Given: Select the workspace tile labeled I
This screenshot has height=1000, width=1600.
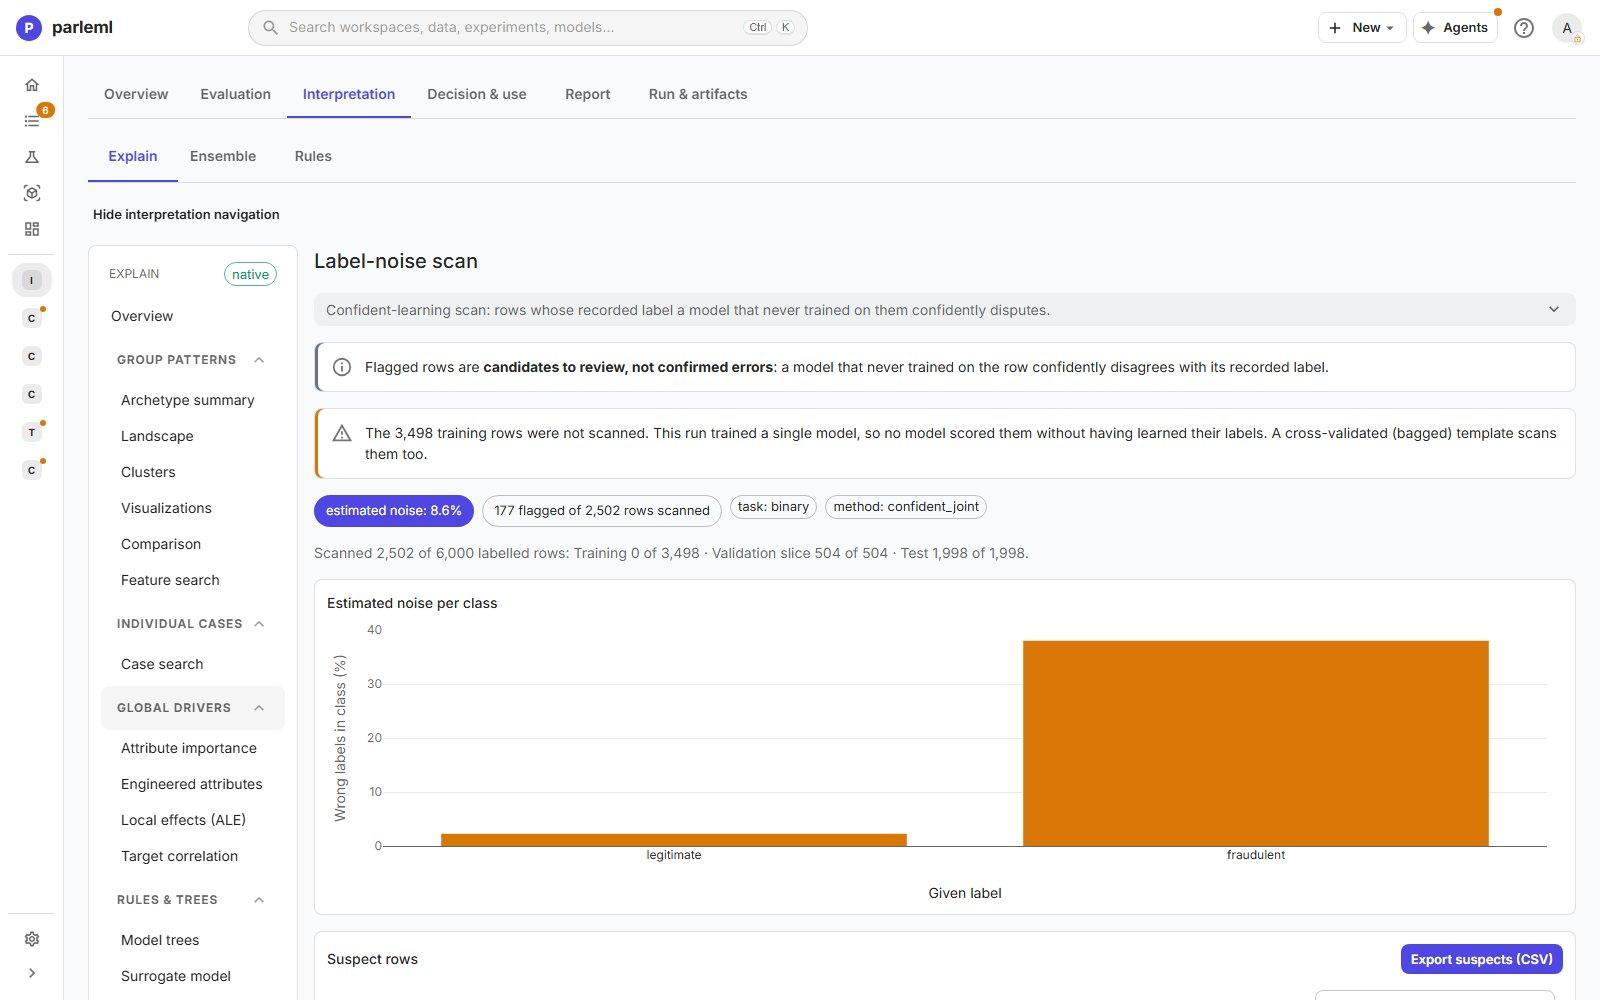Looking at the screenshot, I should [x=32, y=280].
